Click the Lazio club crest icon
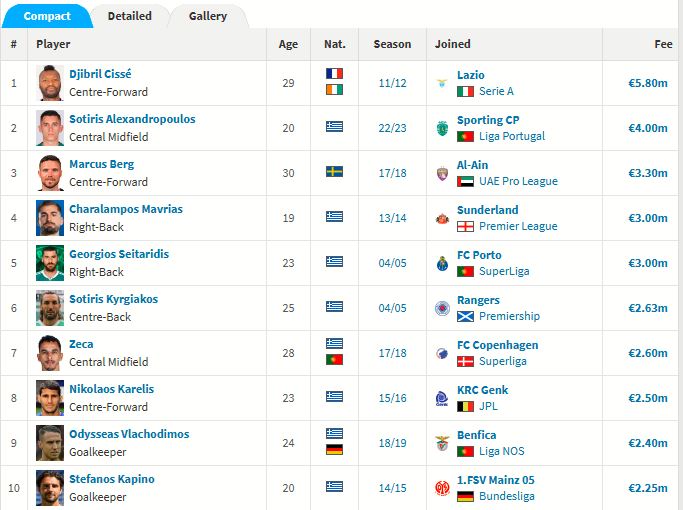 click(442, 83)
